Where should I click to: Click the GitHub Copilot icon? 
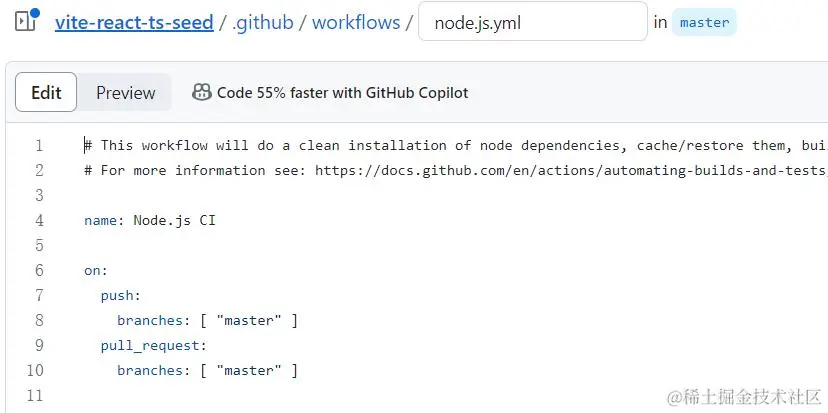201,93
